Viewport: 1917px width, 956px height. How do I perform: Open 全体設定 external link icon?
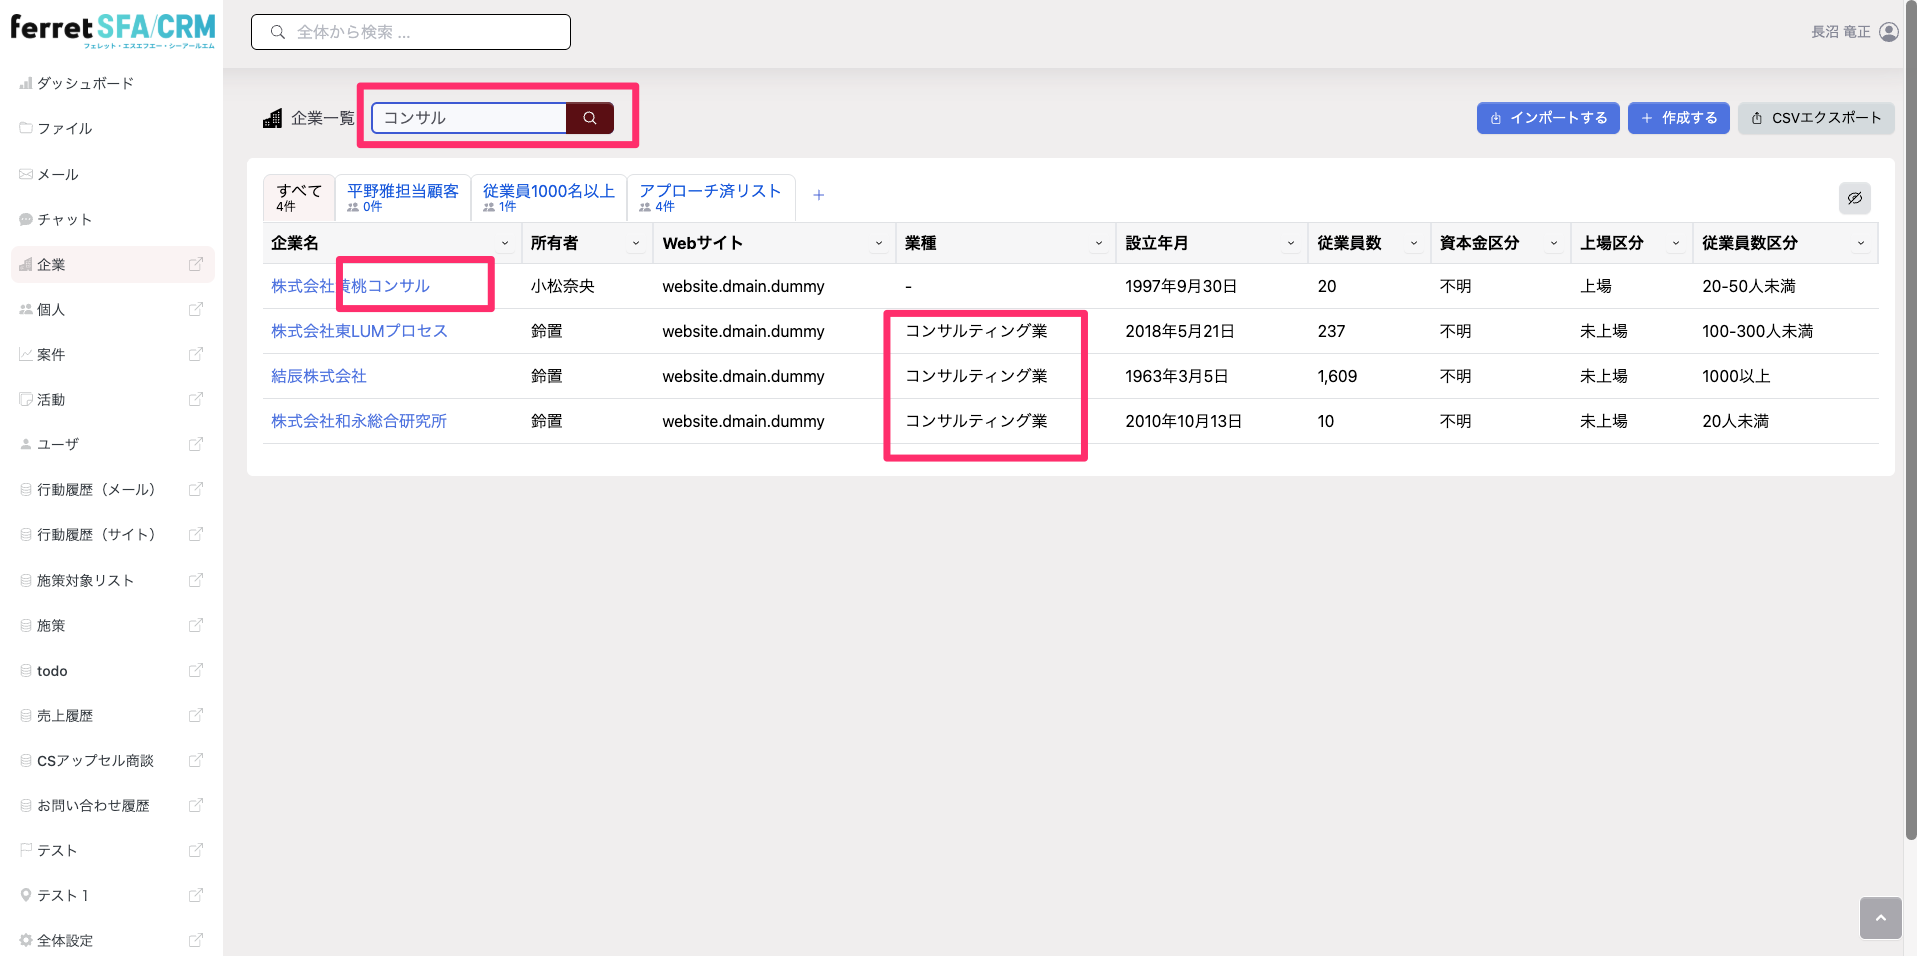(x=196, y=940)
